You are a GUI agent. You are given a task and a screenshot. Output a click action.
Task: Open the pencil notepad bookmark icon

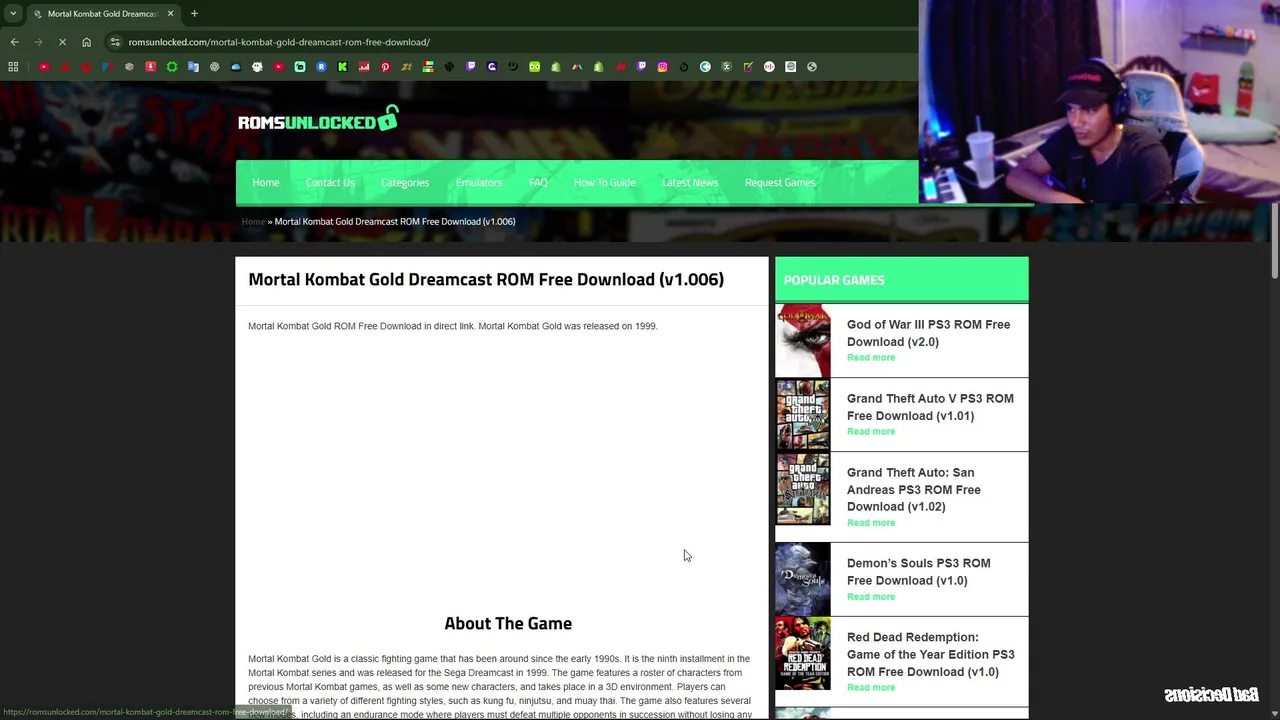tap(748, 67)
